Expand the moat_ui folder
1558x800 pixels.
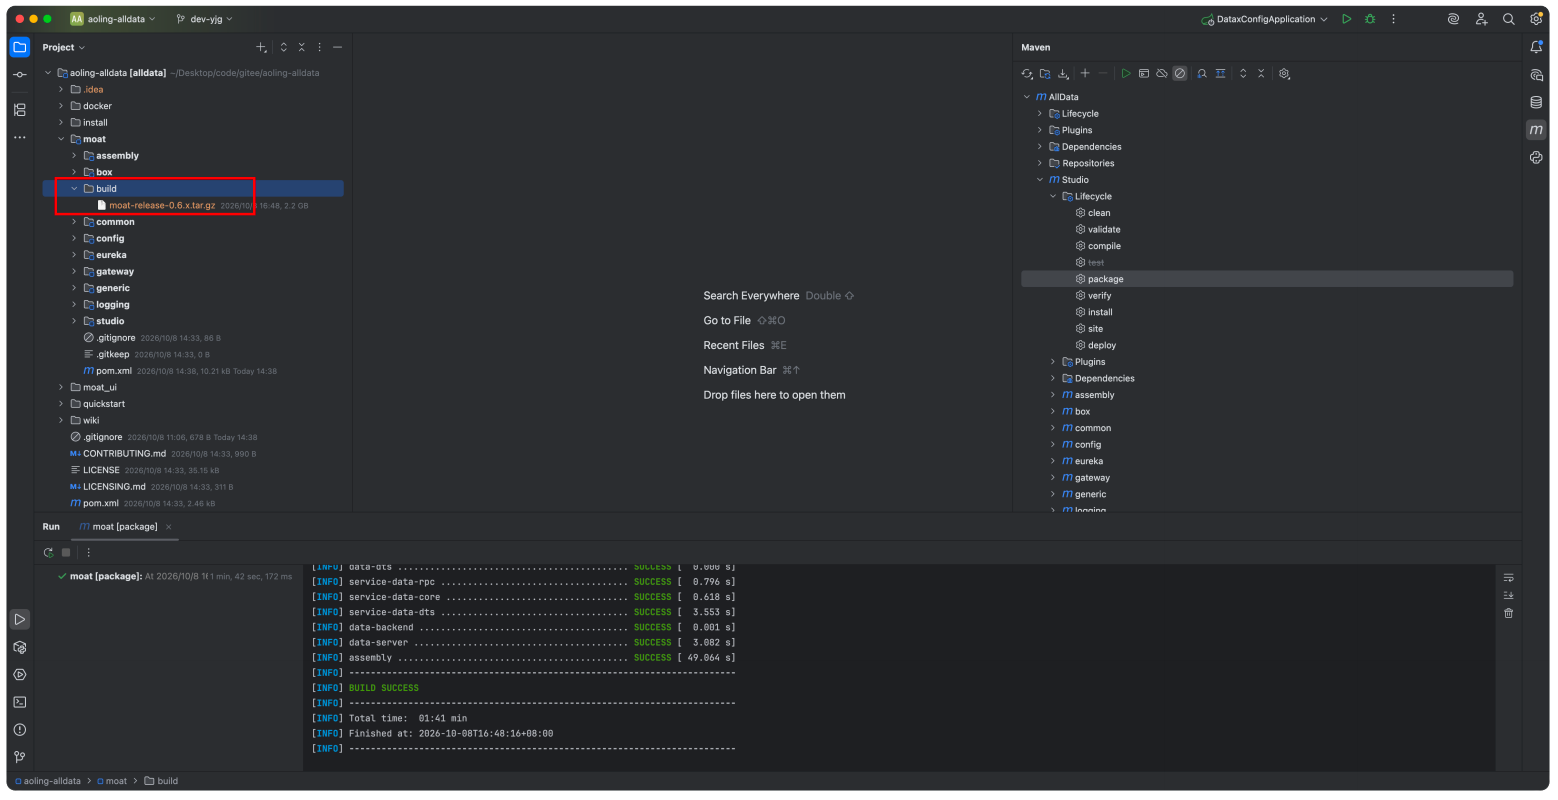(61, 387)
